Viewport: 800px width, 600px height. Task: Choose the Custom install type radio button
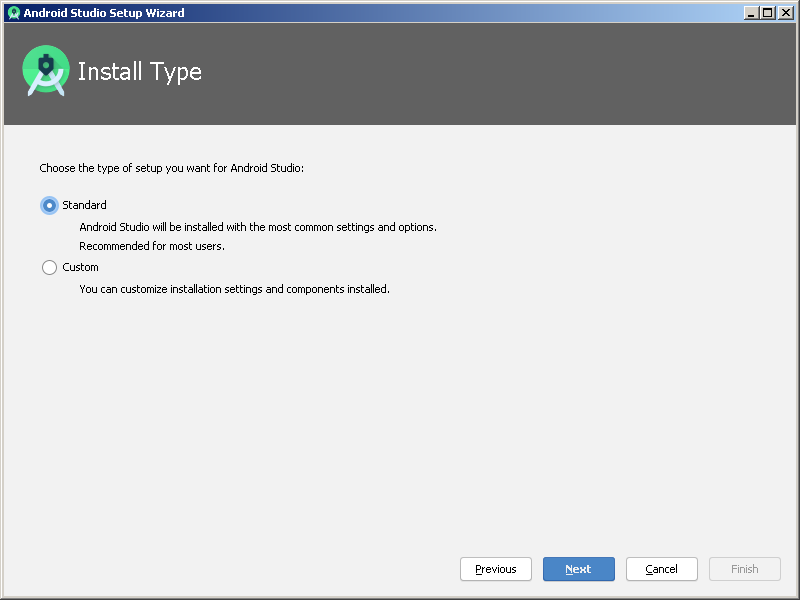coord(49,267)
